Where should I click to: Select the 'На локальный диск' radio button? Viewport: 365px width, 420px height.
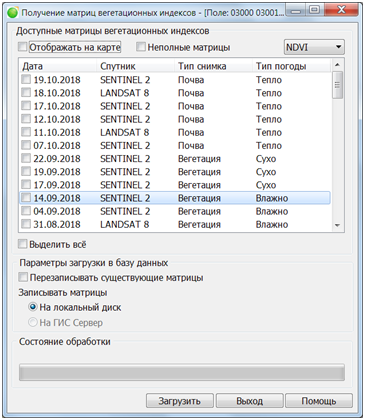33,307
